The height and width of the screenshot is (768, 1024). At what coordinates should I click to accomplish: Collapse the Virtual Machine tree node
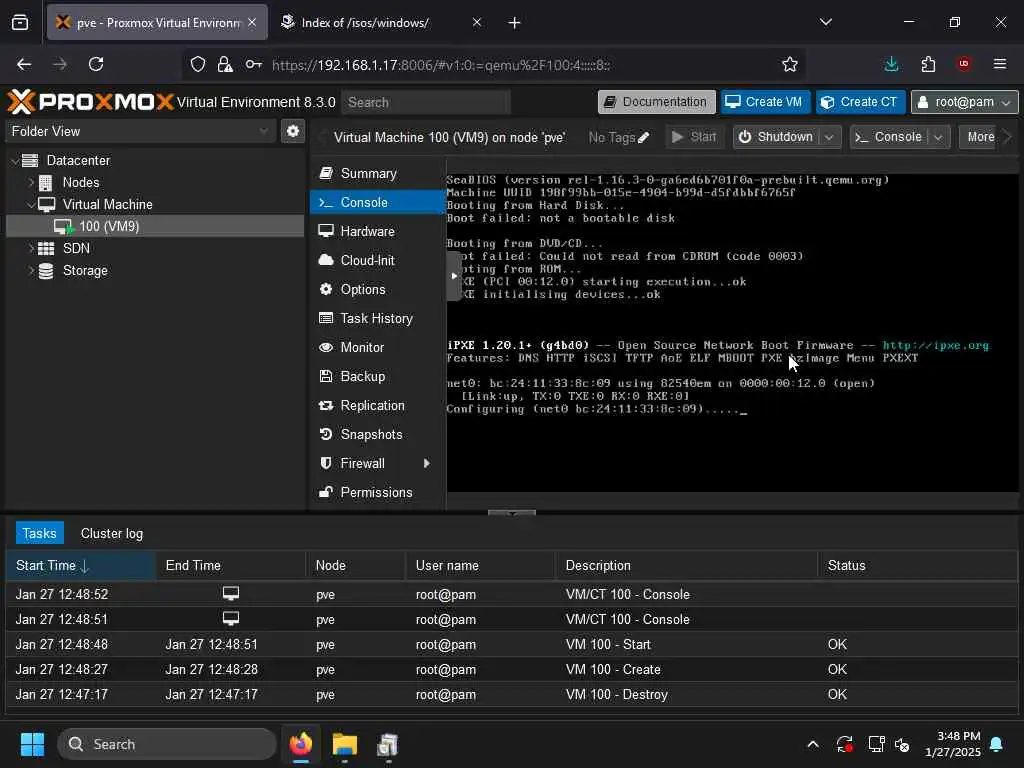tap(31, 204)
